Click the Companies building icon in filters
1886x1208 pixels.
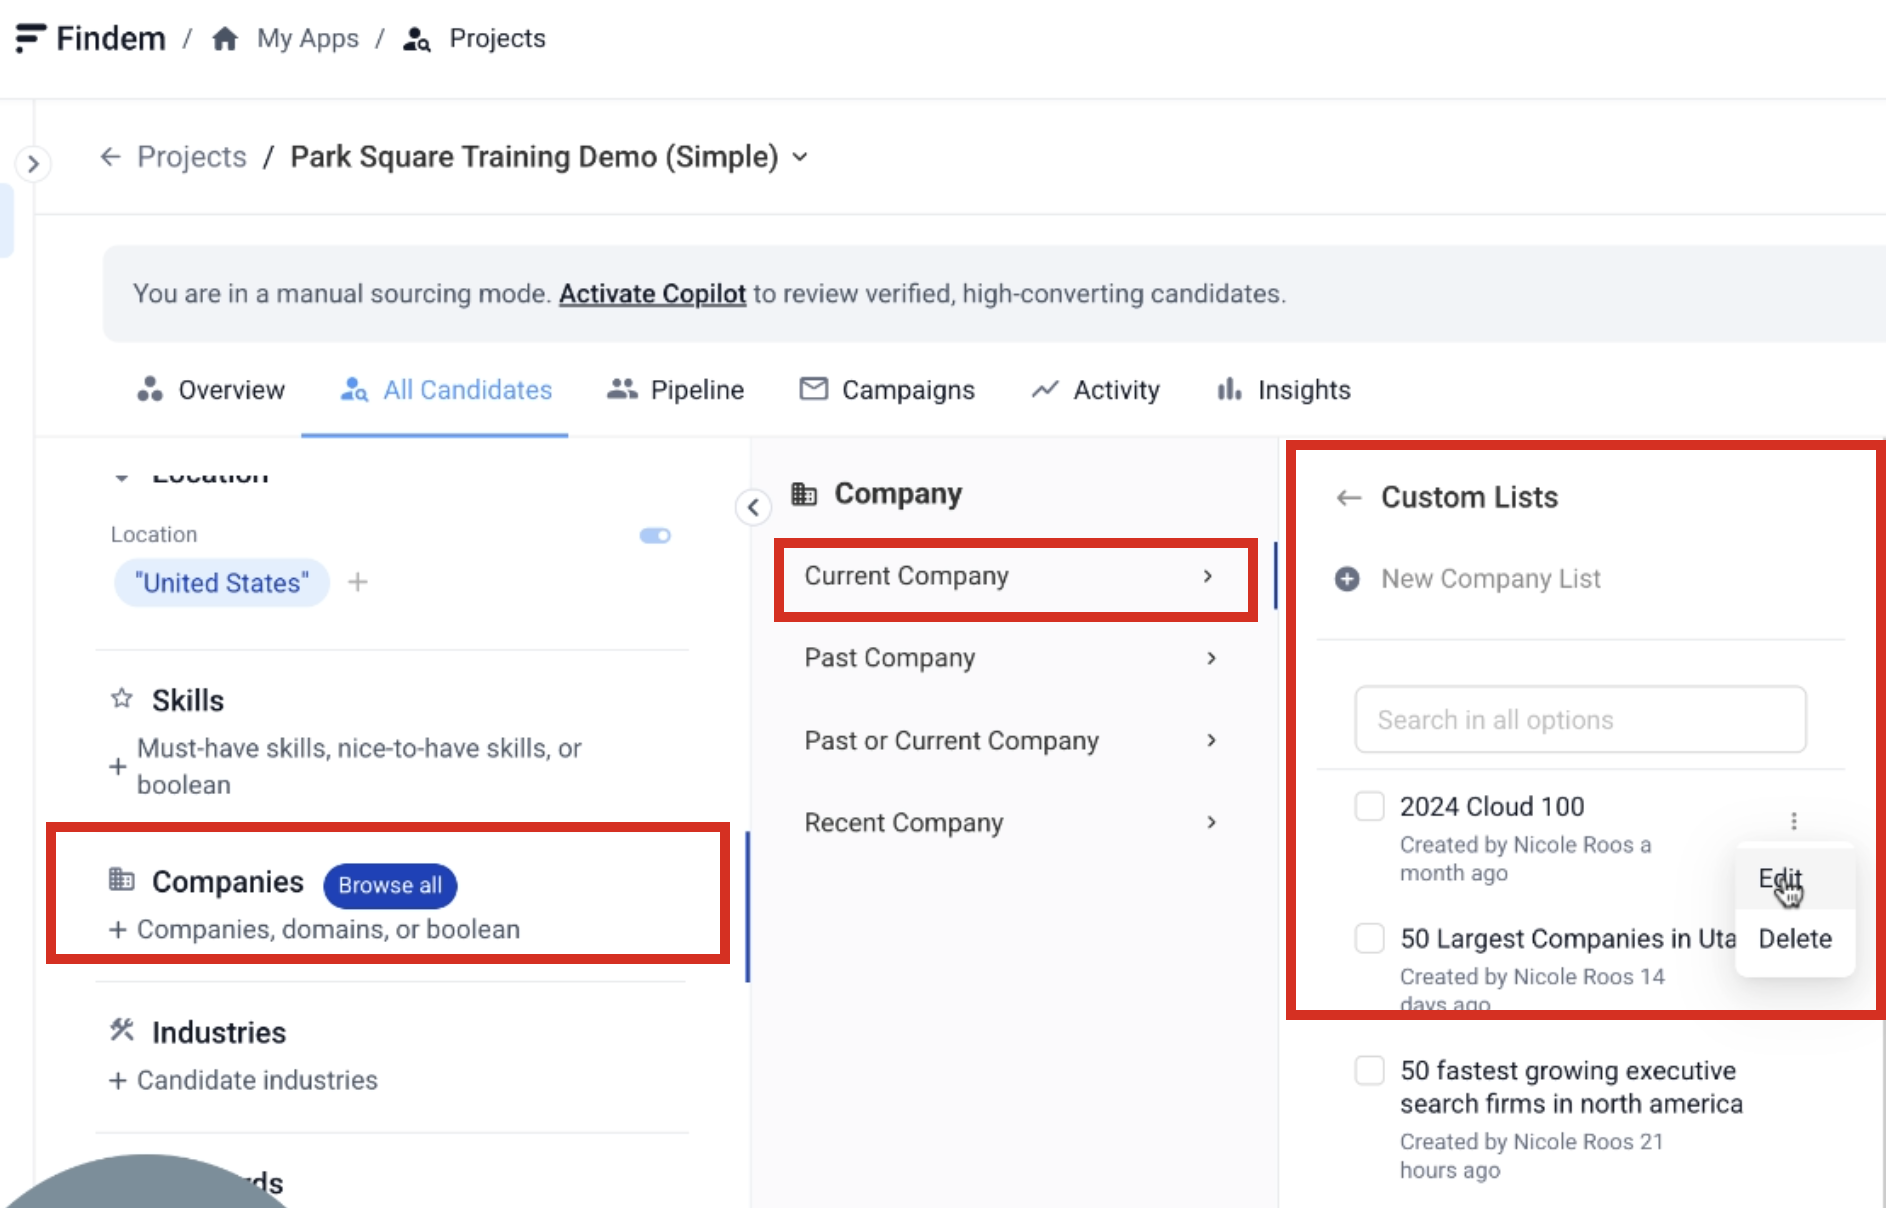121,879
